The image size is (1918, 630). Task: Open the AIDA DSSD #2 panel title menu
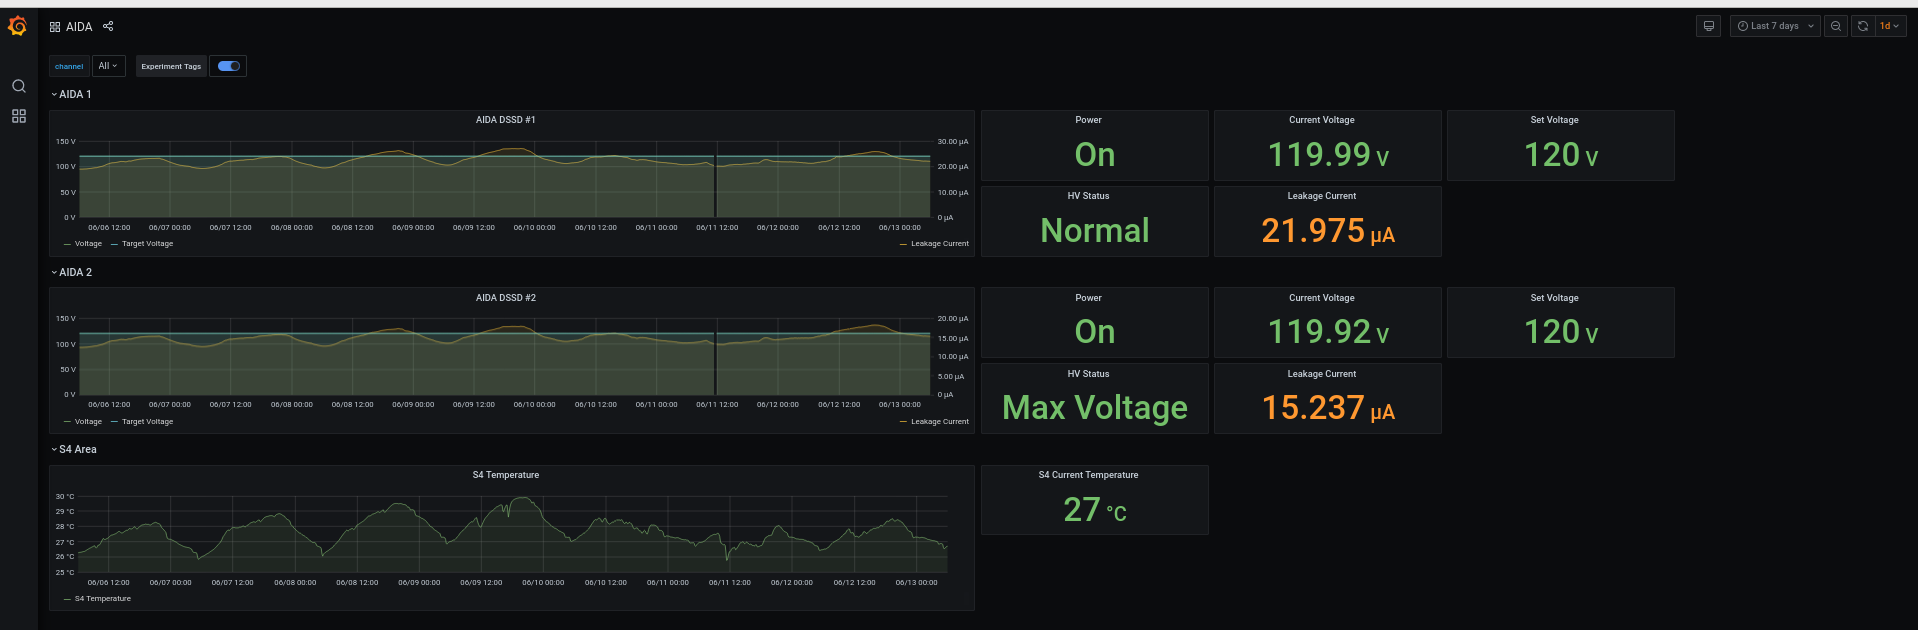click(505, 298)
